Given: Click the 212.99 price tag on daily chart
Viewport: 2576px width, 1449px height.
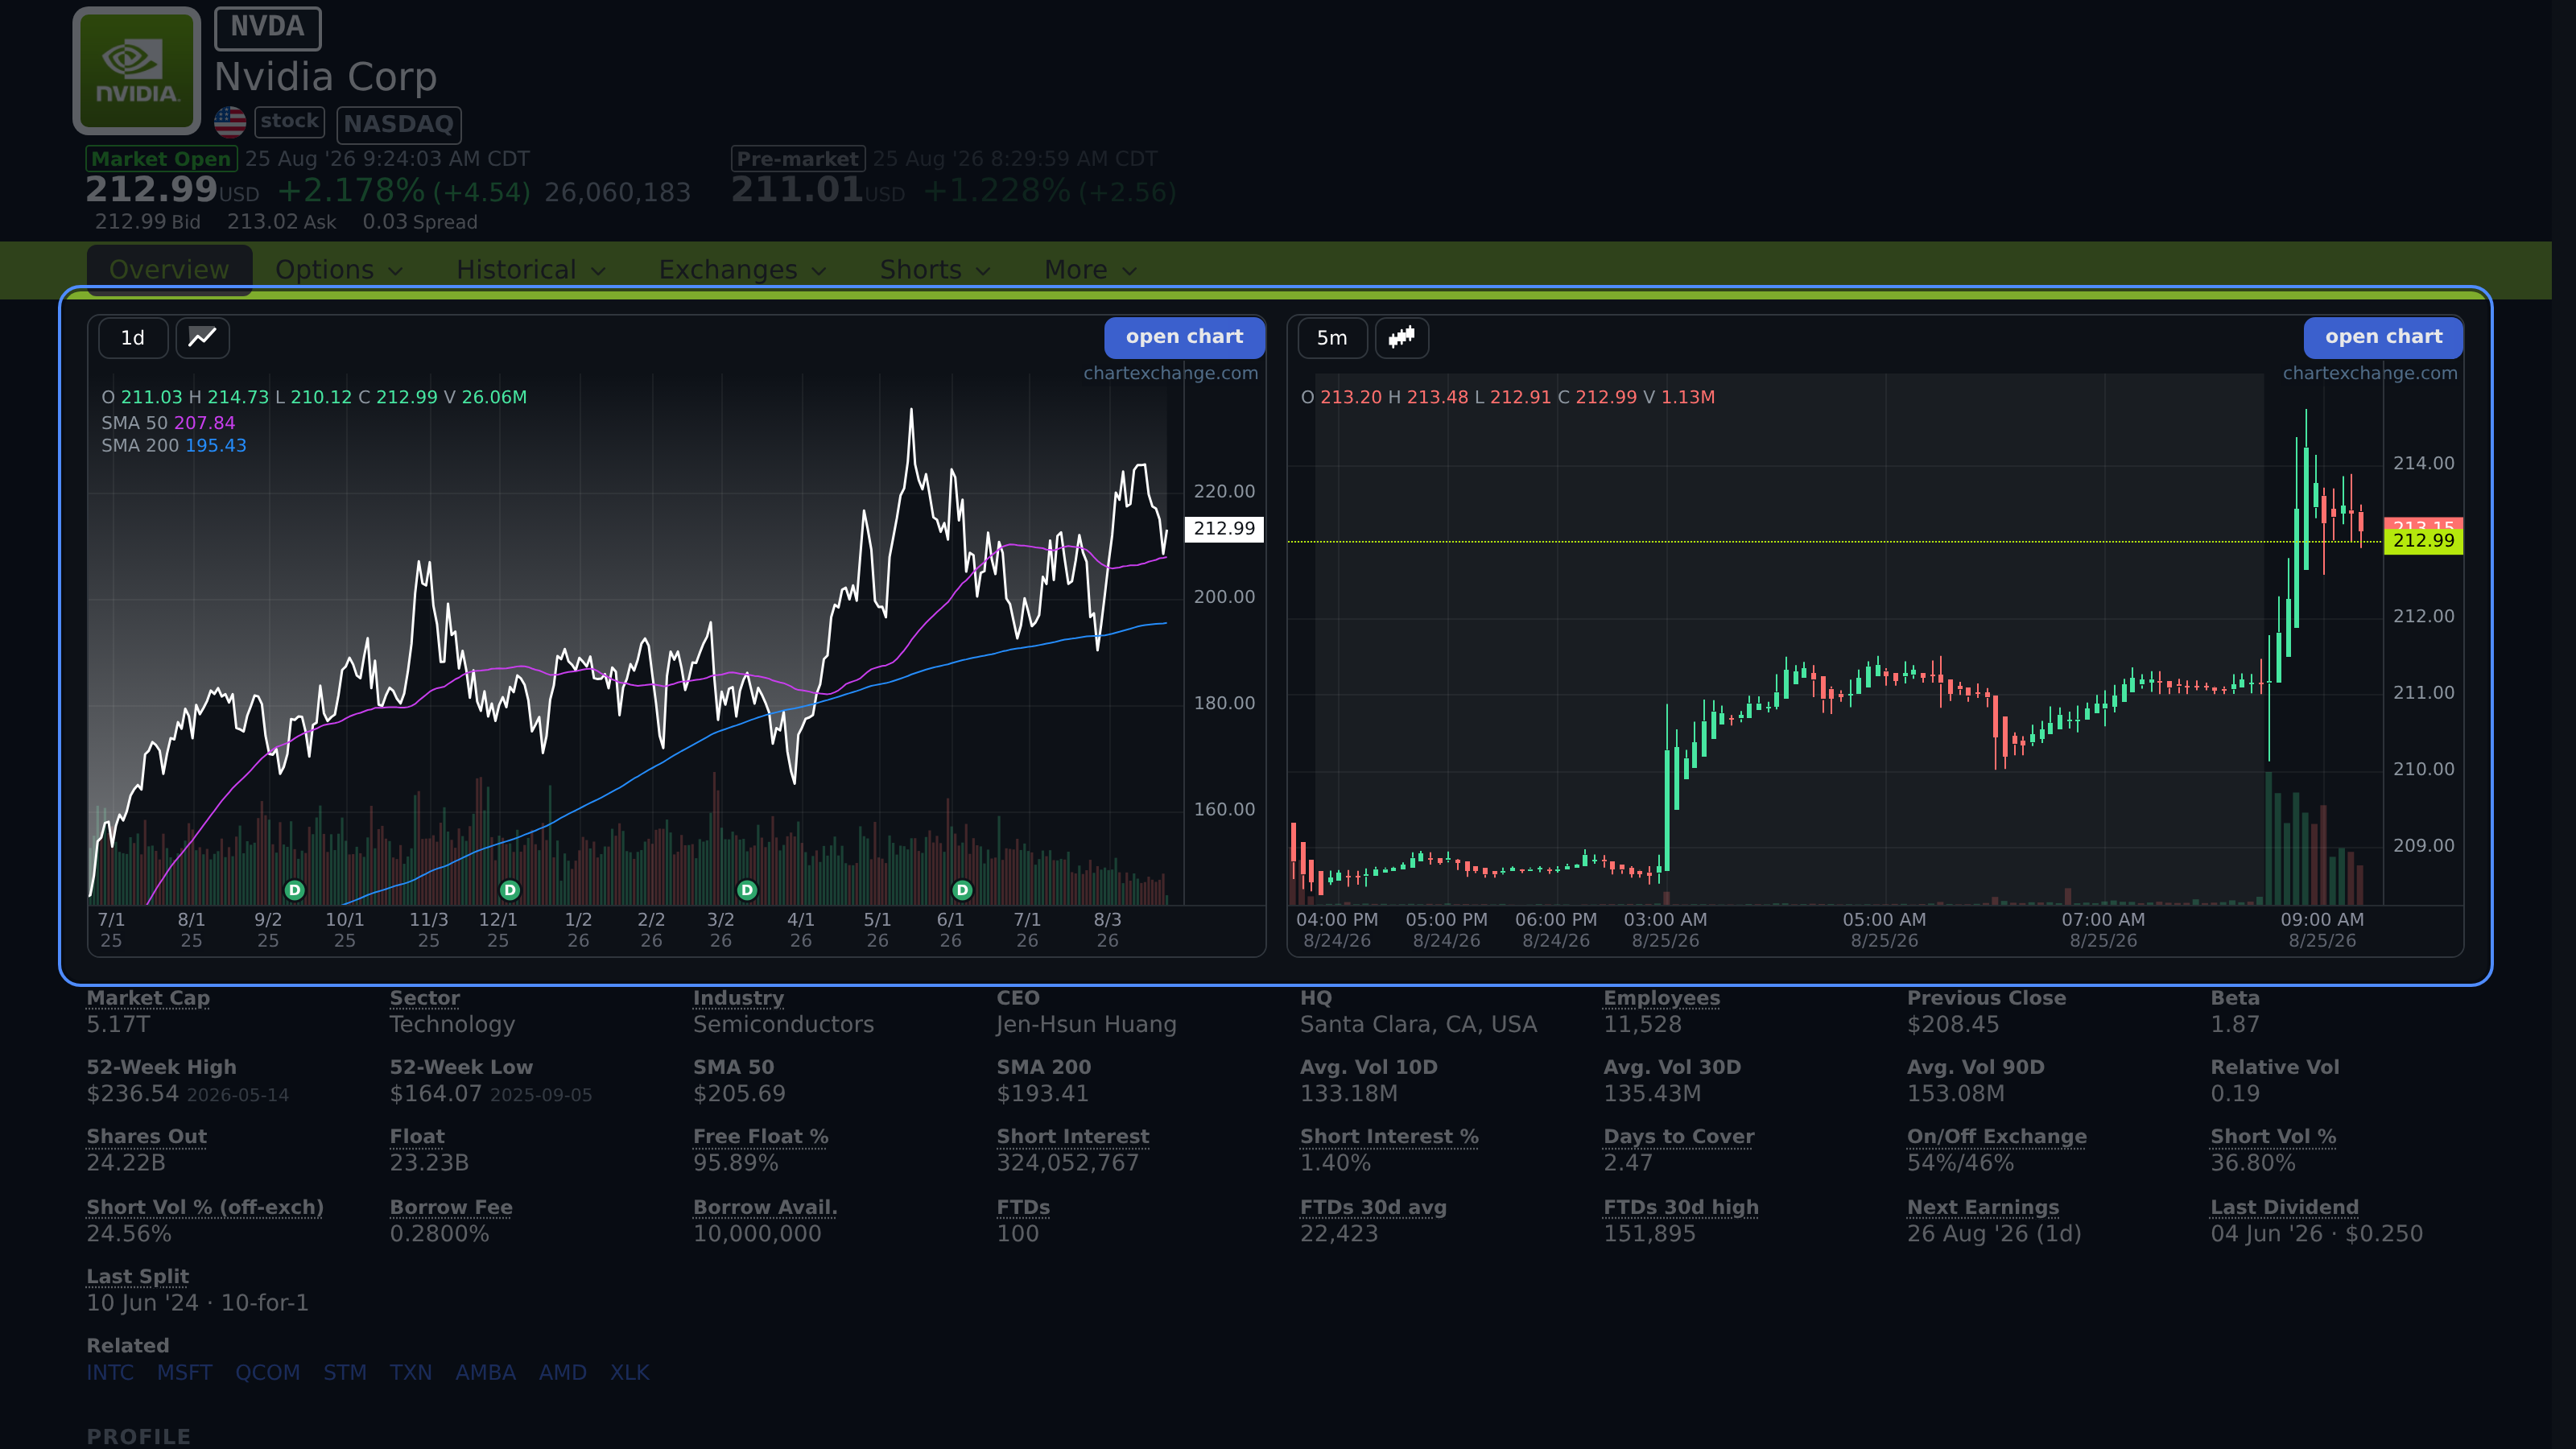Looking at the screenshot, I should pos(1224,529).
